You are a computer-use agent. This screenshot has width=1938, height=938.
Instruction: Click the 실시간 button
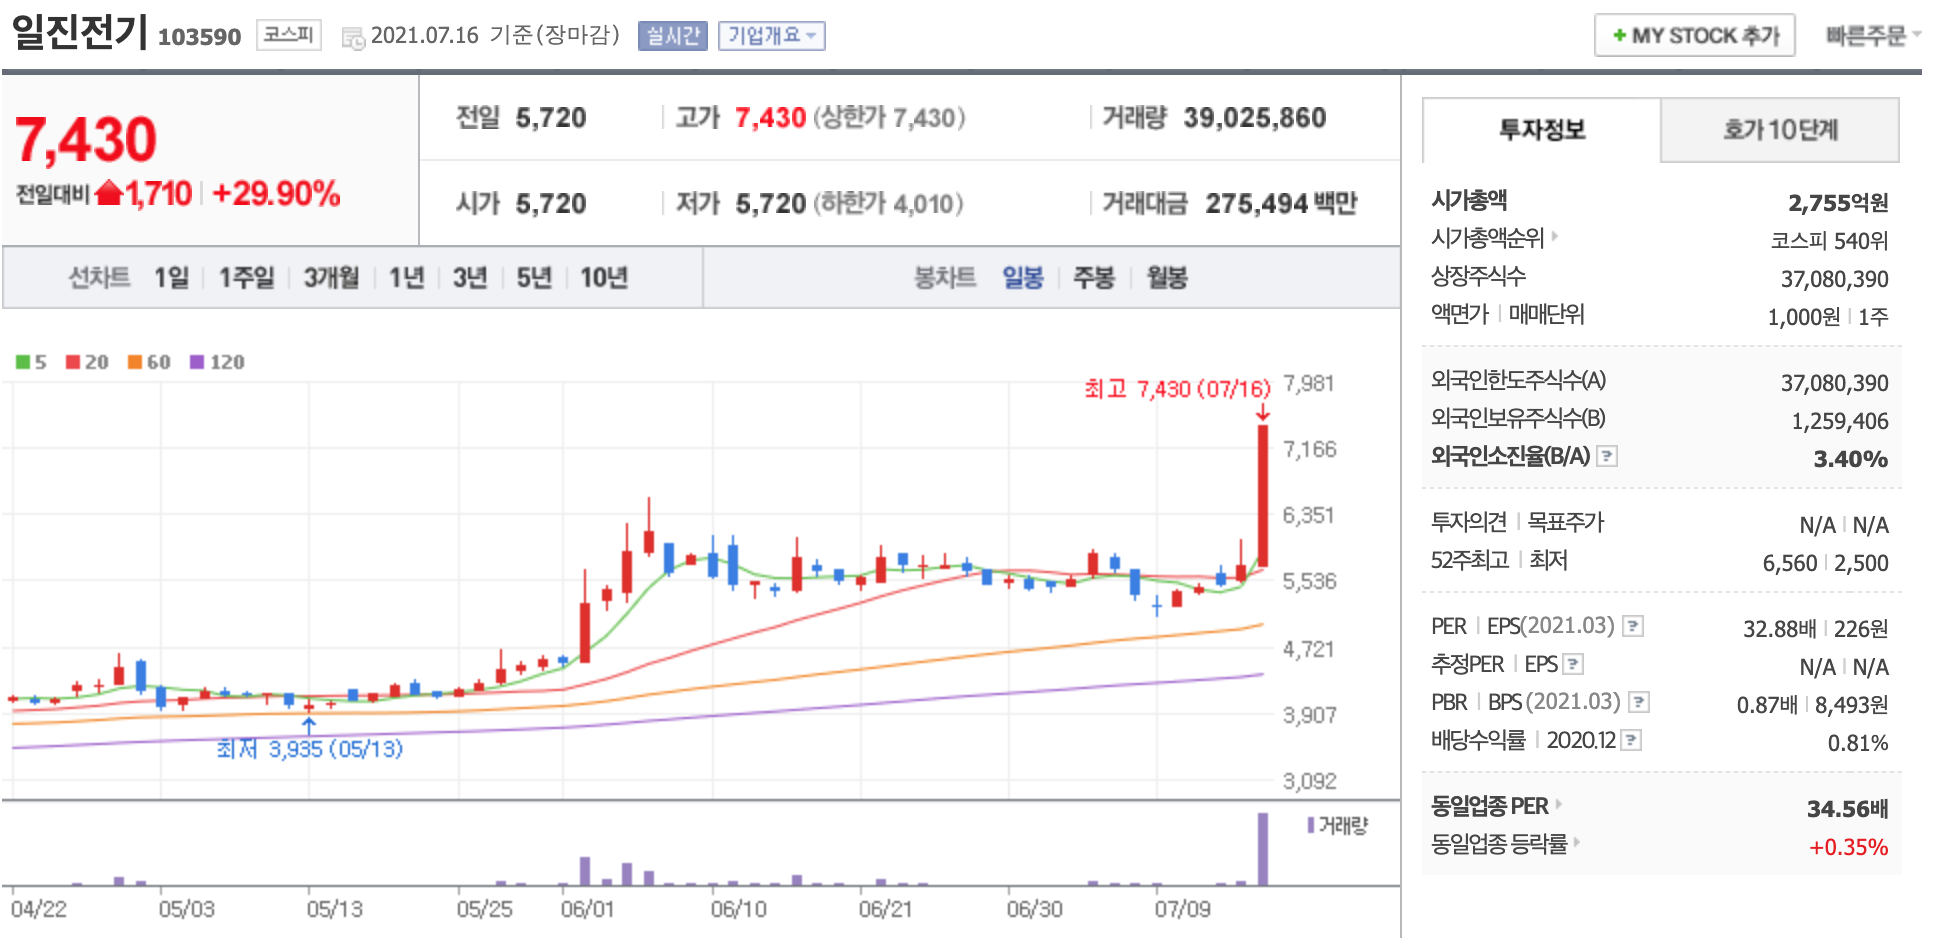pyautogui.click(x=673, y=36)
